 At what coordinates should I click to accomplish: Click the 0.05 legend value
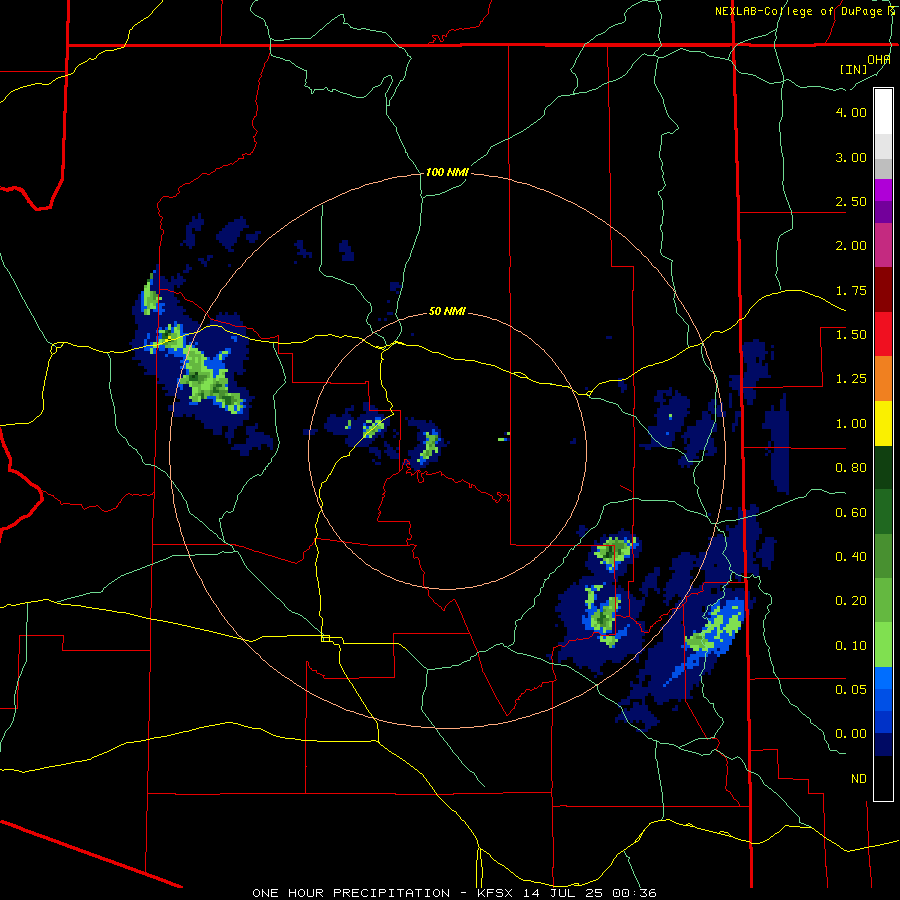851,689
